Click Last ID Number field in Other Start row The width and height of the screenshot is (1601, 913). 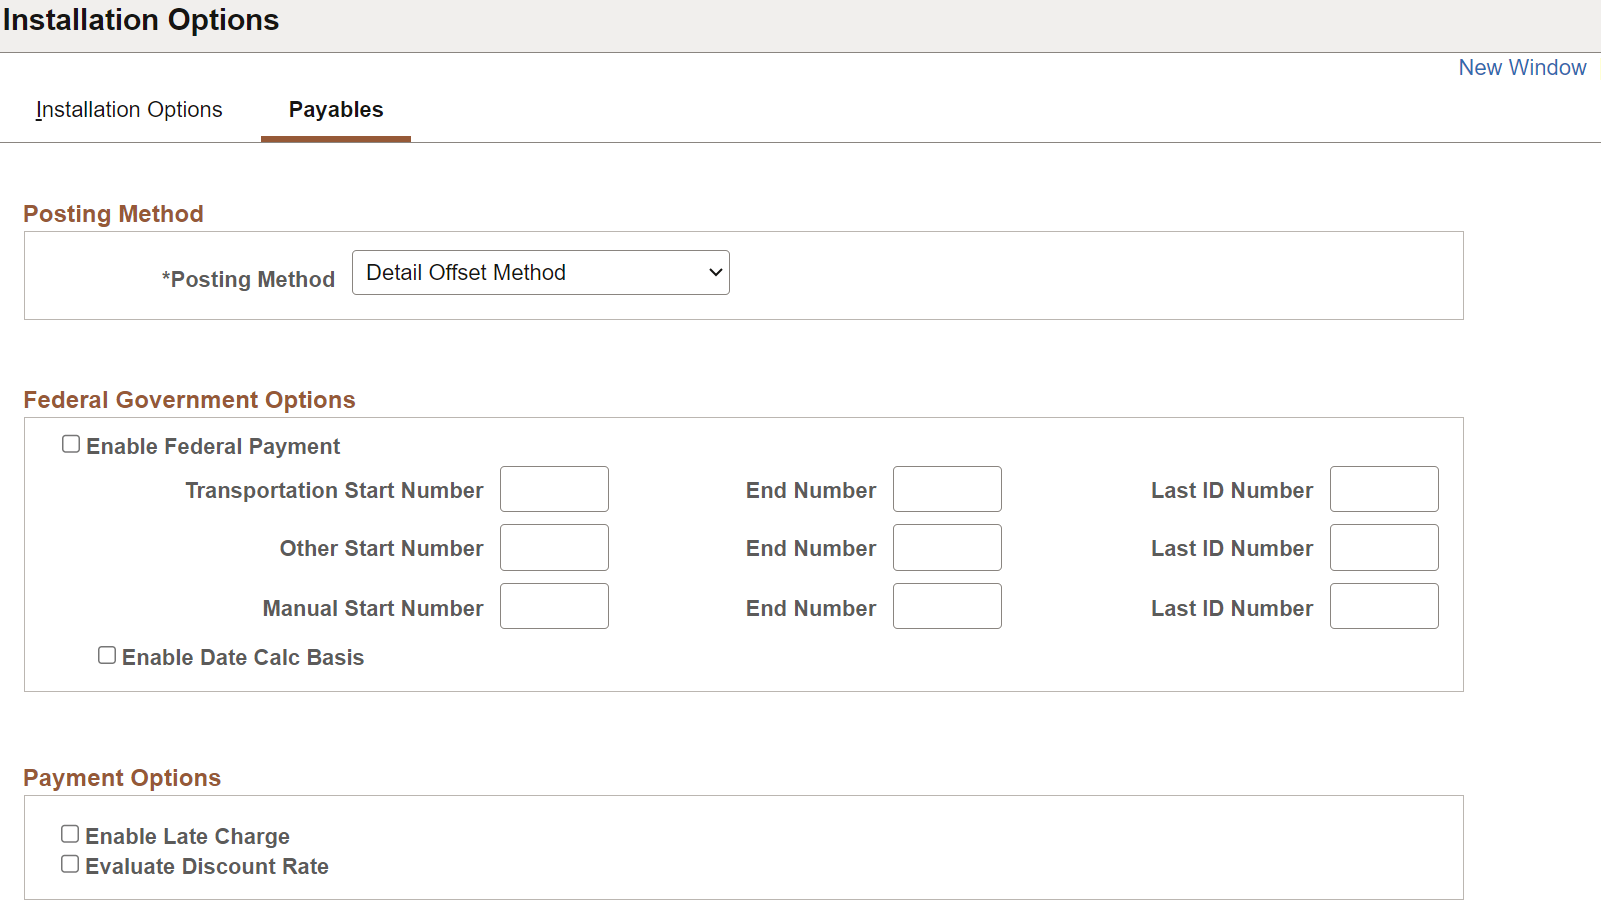(x=1384, y=548)
